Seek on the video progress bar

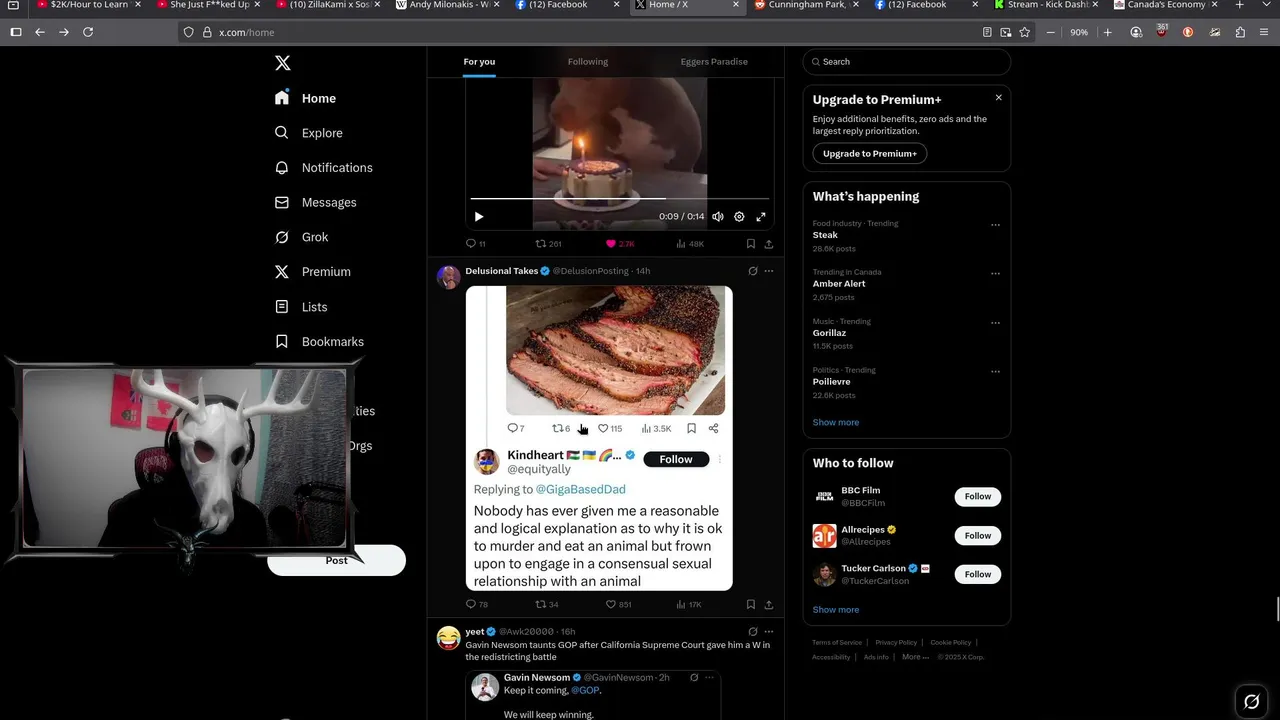tap(620, 199)
